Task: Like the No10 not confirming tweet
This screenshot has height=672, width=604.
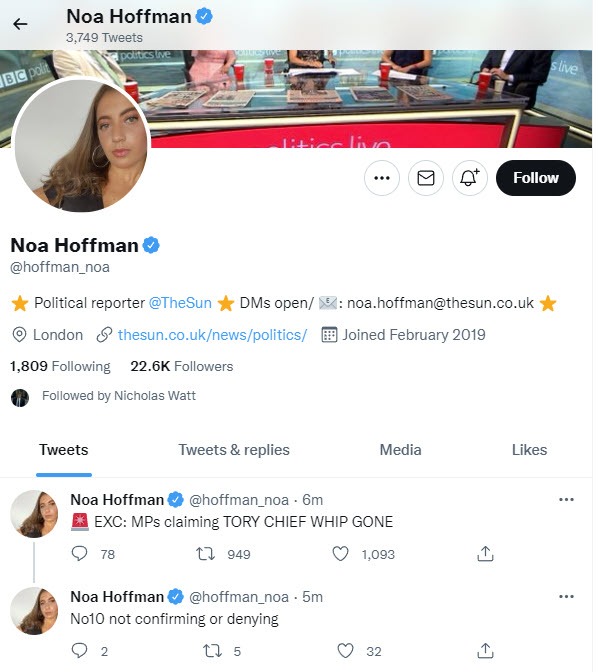Action: coord(345,651)
